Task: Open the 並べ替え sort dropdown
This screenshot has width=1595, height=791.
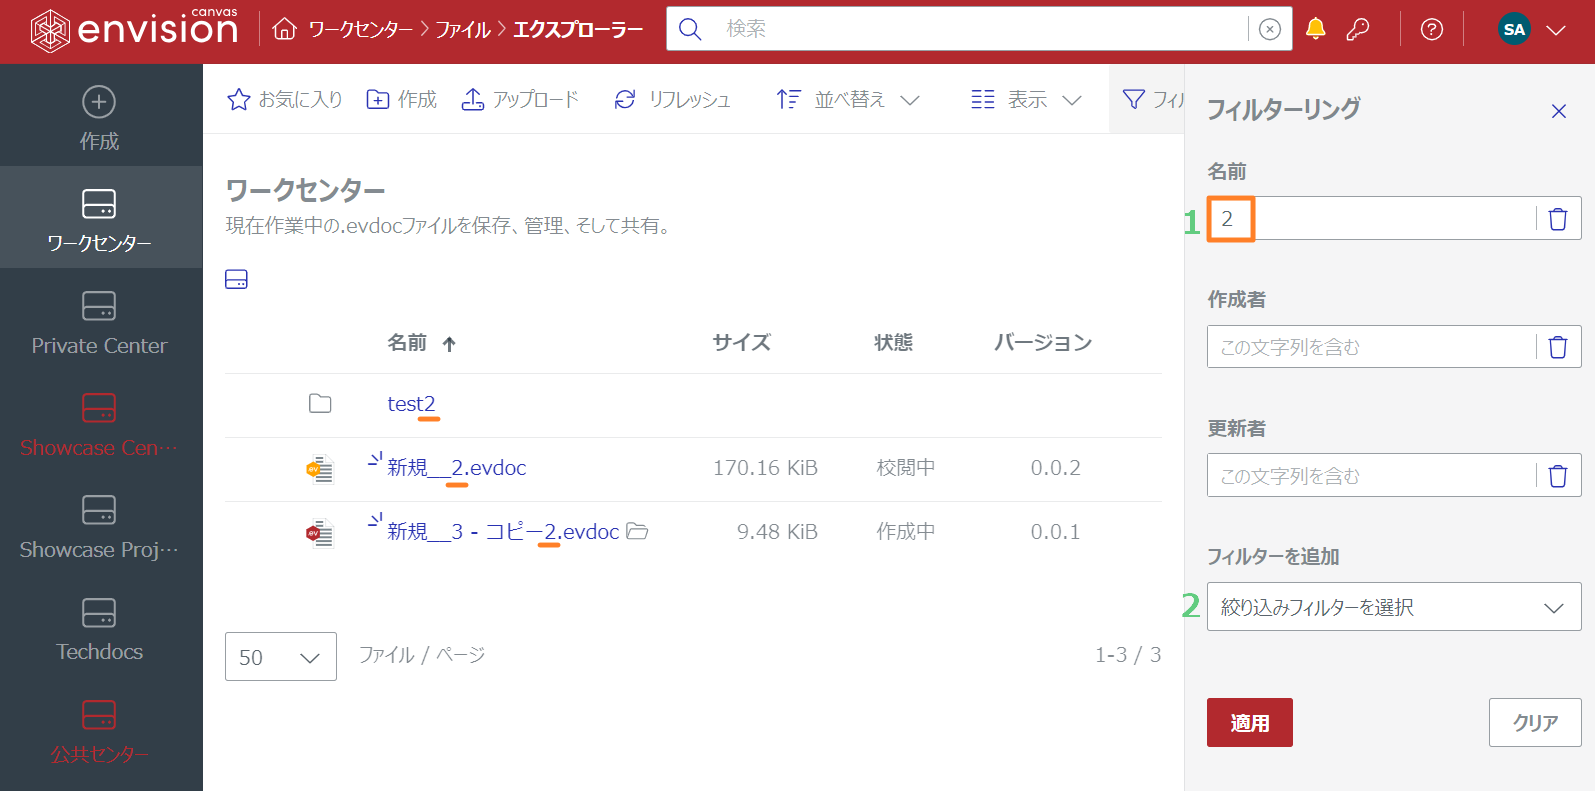Action: point(848,99)
